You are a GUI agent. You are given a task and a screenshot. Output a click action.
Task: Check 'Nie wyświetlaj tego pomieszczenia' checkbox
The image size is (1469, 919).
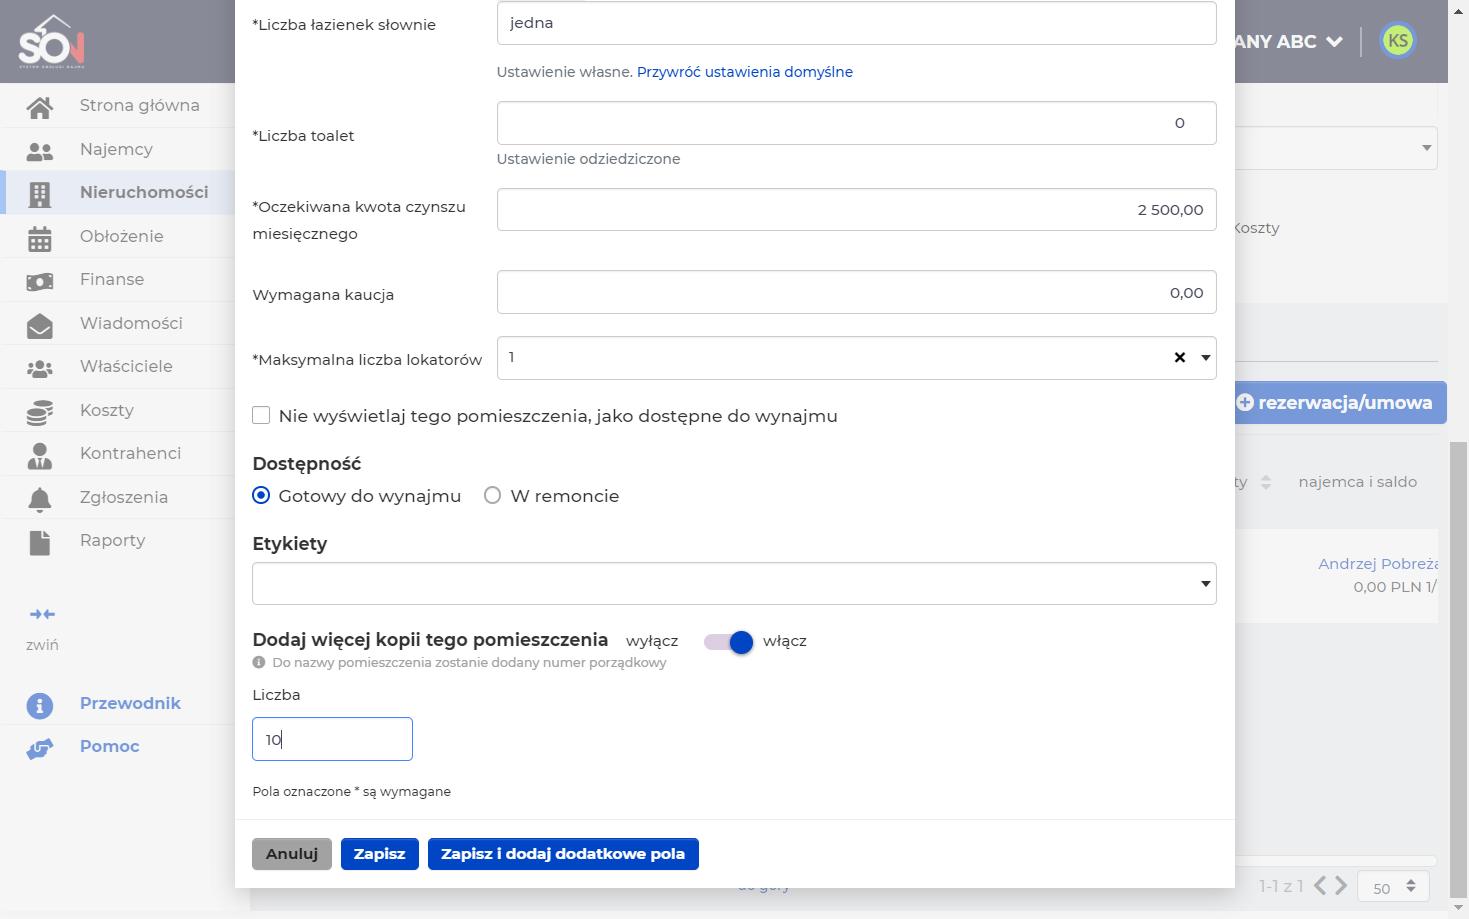click(261, 415)
